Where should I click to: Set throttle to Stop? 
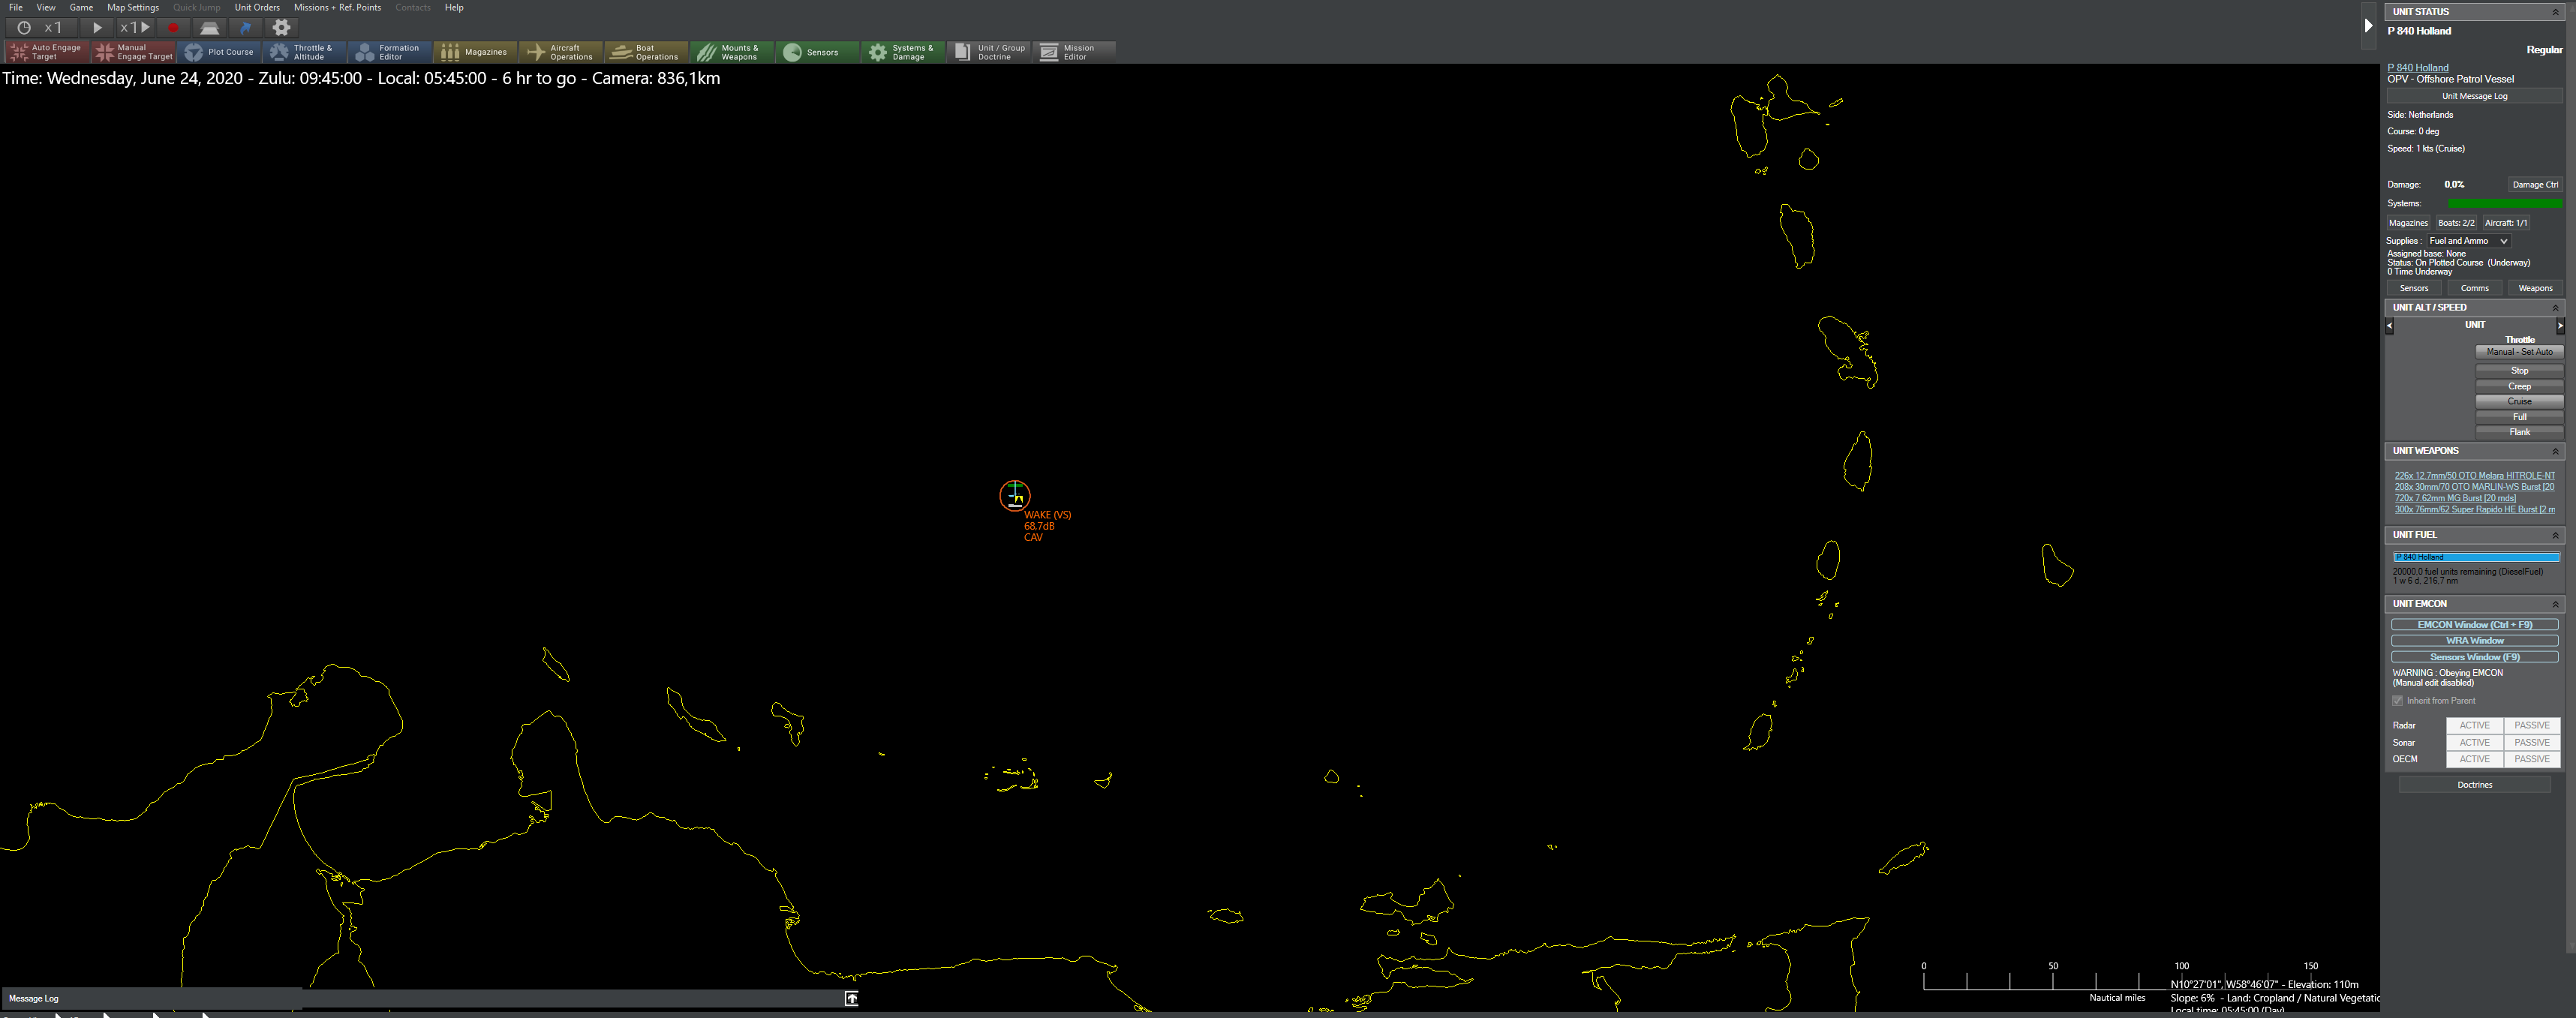pos(2519,371)
